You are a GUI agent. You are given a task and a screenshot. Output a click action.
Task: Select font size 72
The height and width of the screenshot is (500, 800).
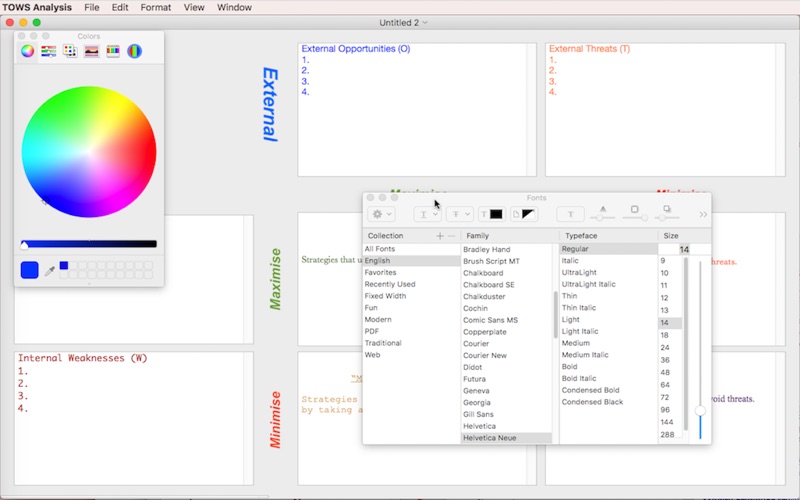coord(670,397)
